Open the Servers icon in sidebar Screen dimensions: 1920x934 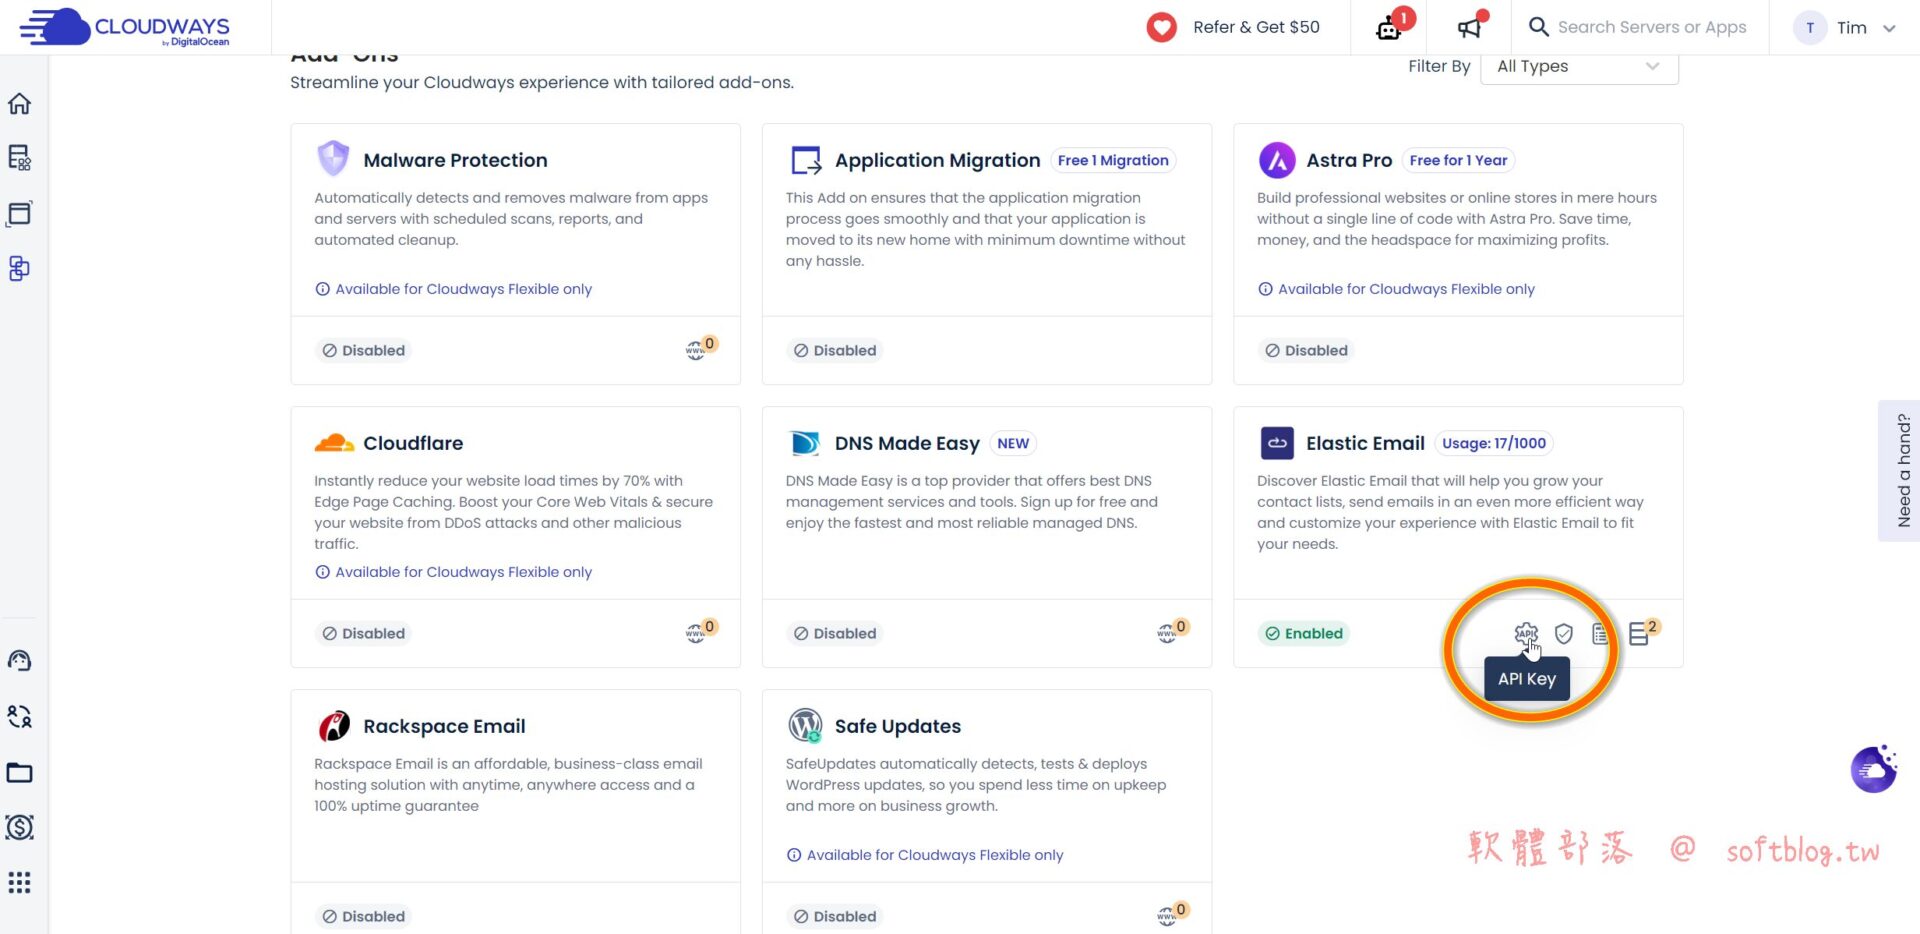pos(20,158)
